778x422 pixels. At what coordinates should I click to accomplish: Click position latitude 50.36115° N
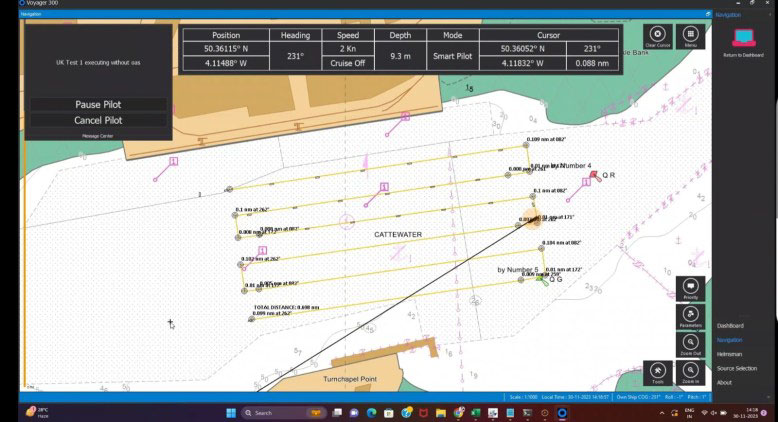point(226,49)
